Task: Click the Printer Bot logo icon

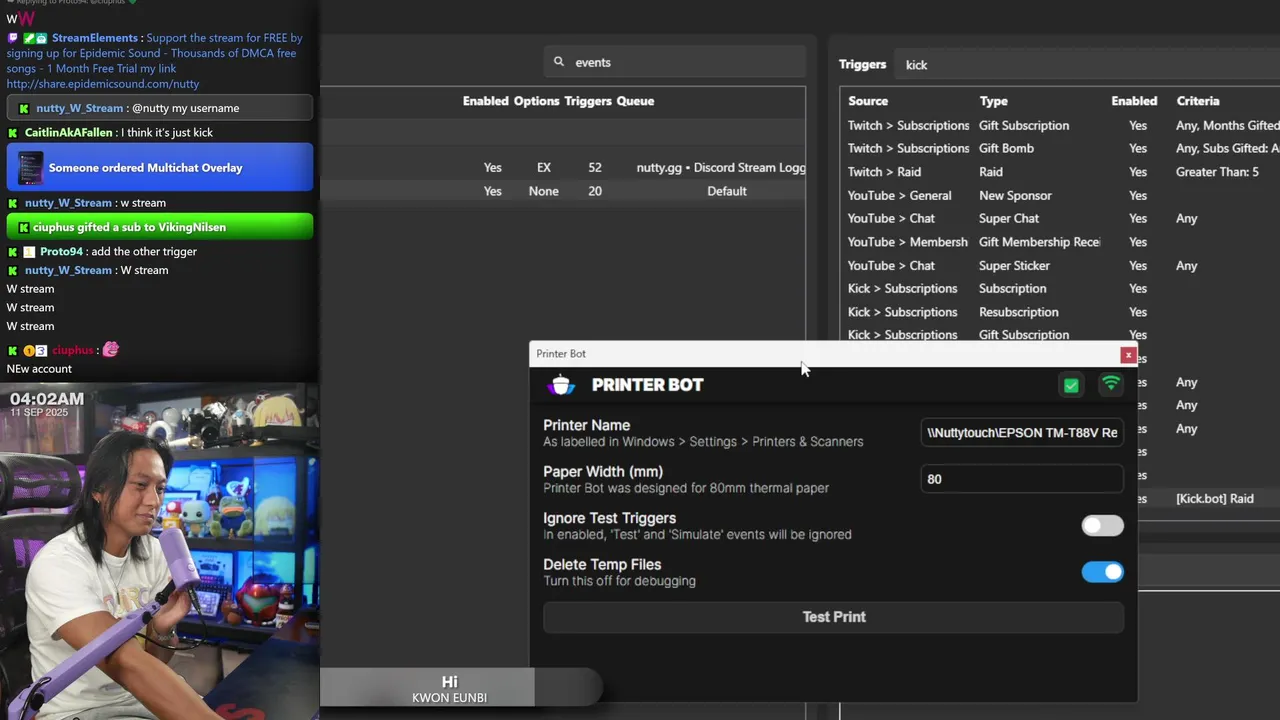Action: pyautogui.click(x=562, y=385)
